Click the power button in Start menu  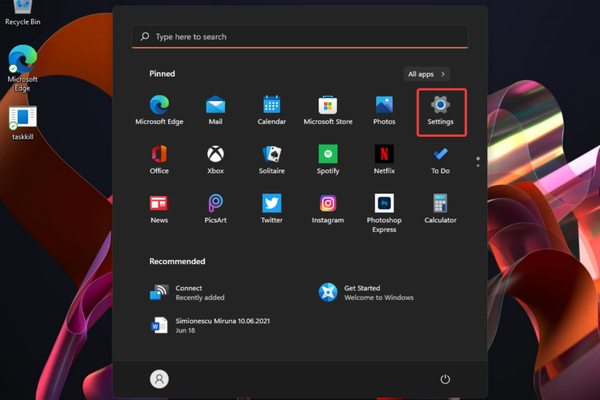[445, 379]
